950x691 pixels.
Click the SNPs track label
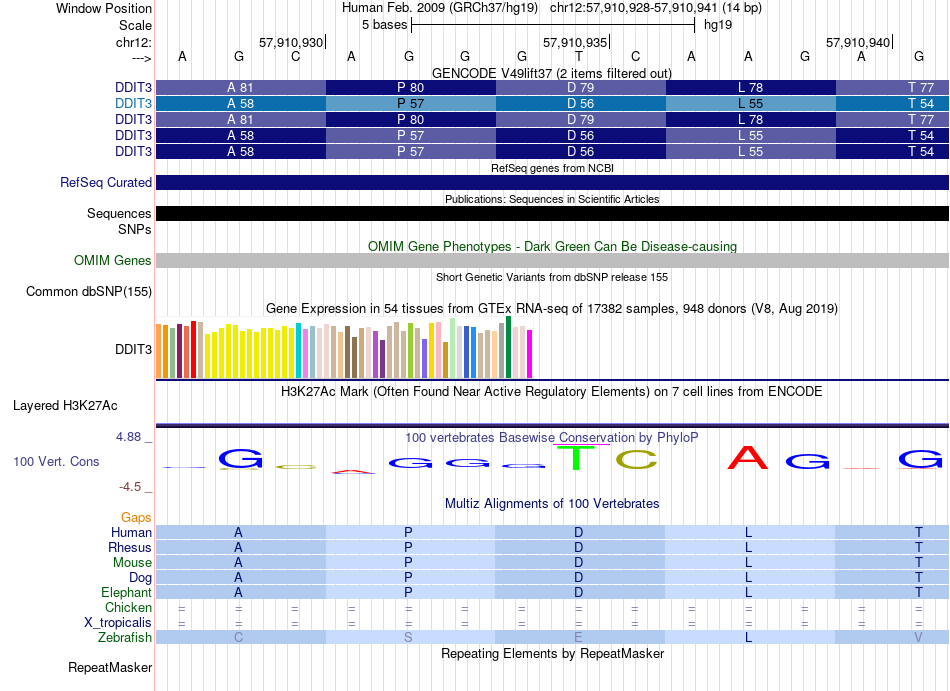pyautogui.click(x=135, y=230)
